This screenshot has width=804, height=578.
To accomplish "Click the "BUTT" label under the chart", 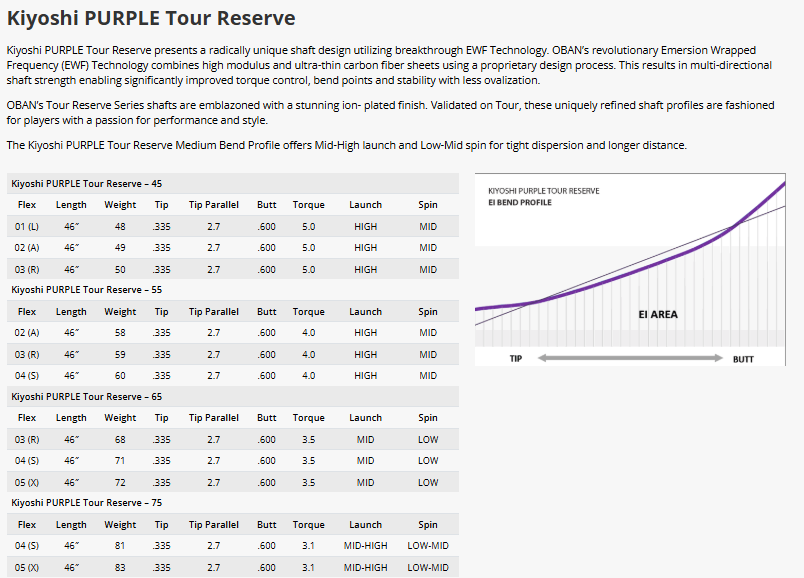I will (742, 358).
